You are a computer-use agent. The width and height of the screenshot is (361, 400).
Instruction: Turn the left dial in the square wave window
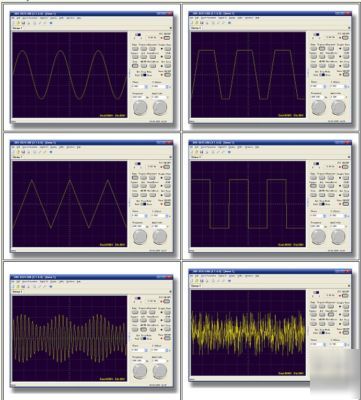pyautogui.click(x=318, y=237)
